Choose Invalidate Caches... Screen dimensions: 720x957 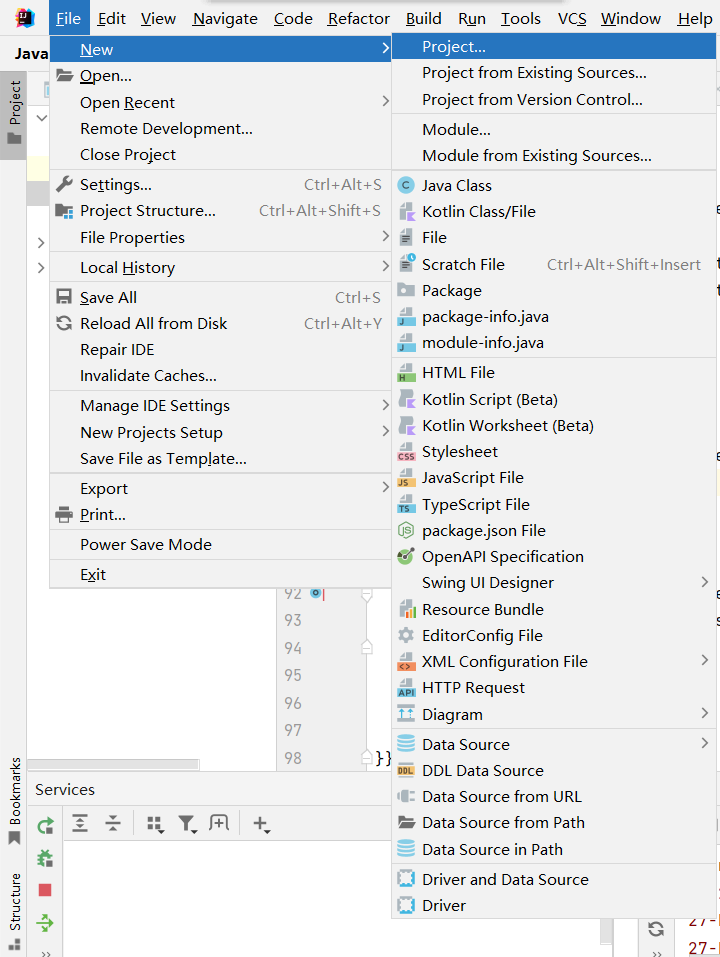click(x=220, y=376)
